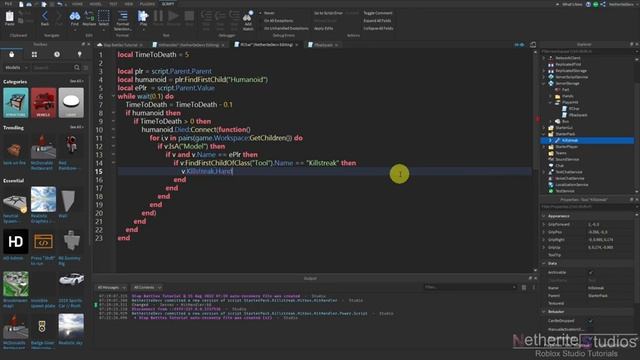Select the Vehicle category thumbnail
The width and height of the screenshot is (640, 360).
[x=43, y=103]
